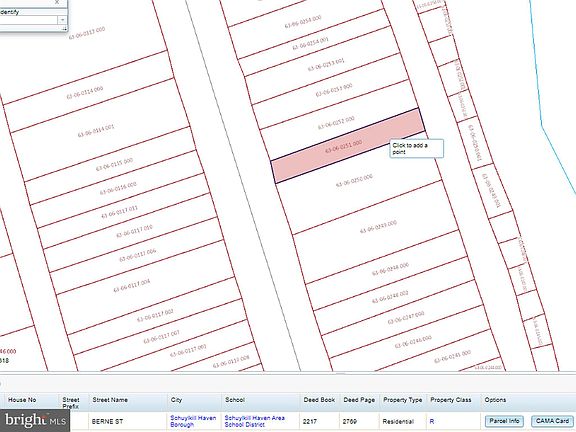This screenshot has height=432, width=576.
Task: Follow the Schuylkill Haven Borough link
Action: [193, 421]
